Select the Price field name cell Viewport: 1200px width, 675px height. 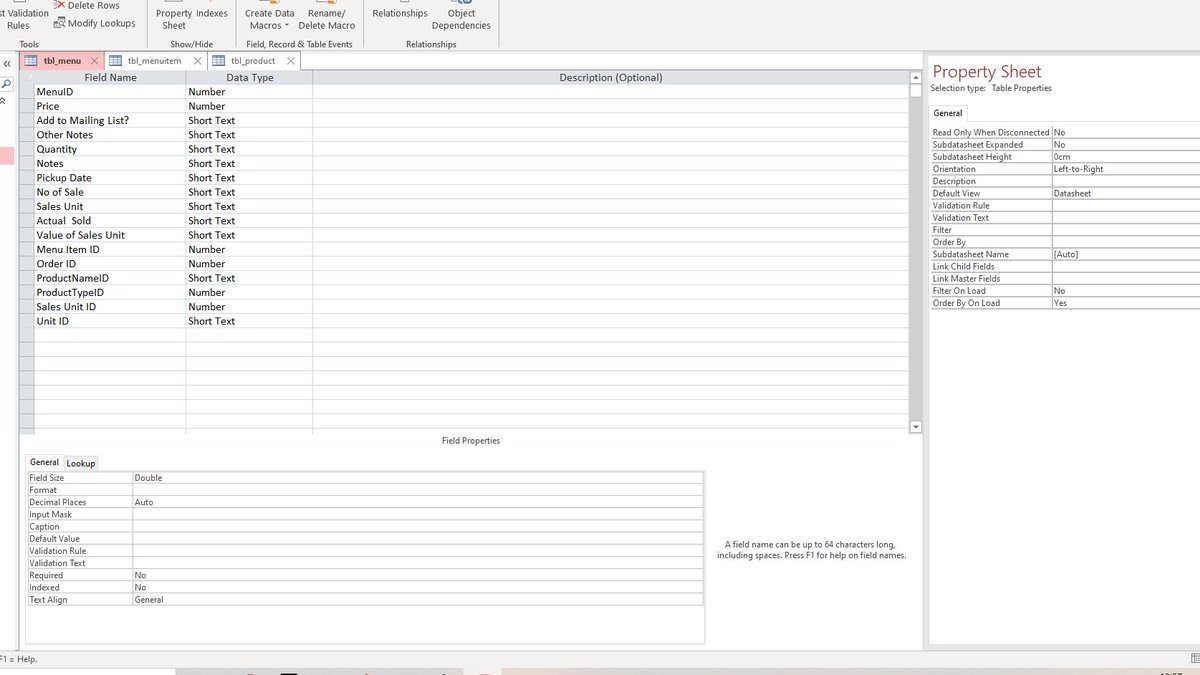(x=110, y=106)
